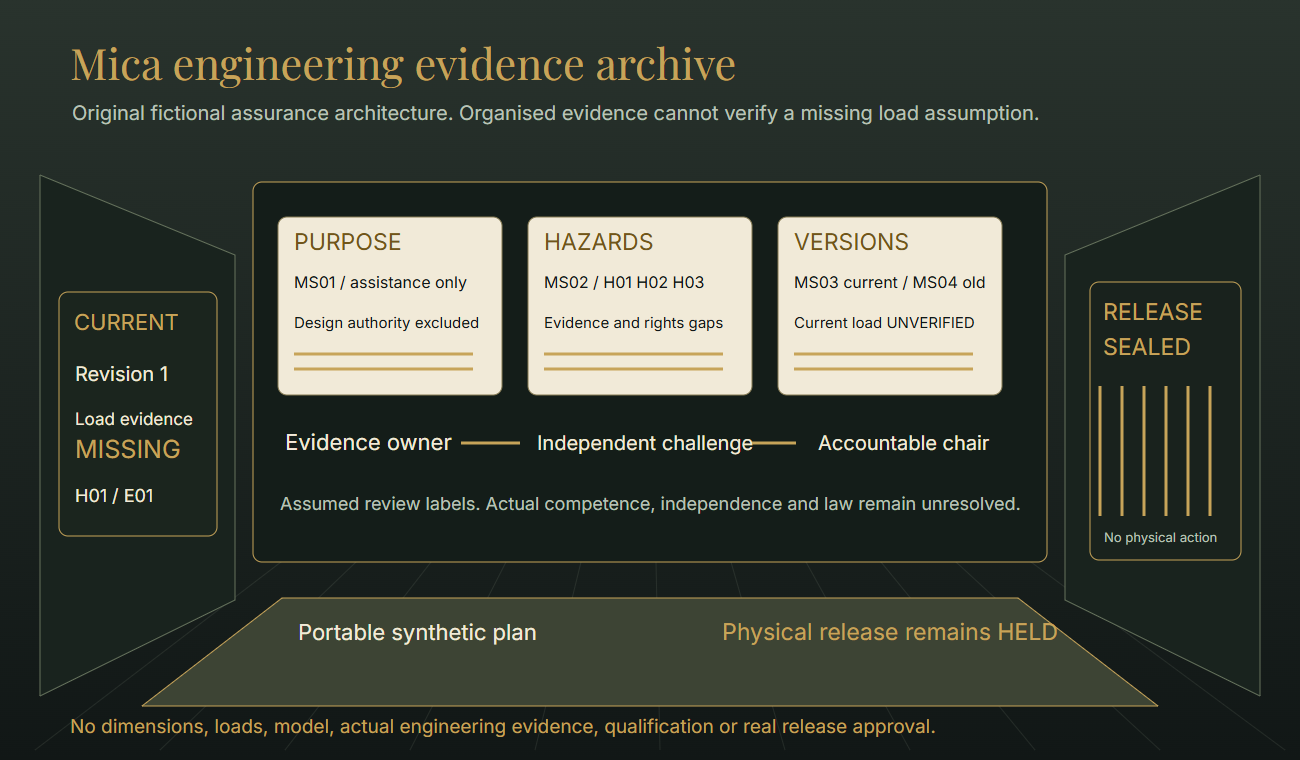Click the 'Assumed review labels' note
The image size is (1300, 760).
[x=650, y=504]
